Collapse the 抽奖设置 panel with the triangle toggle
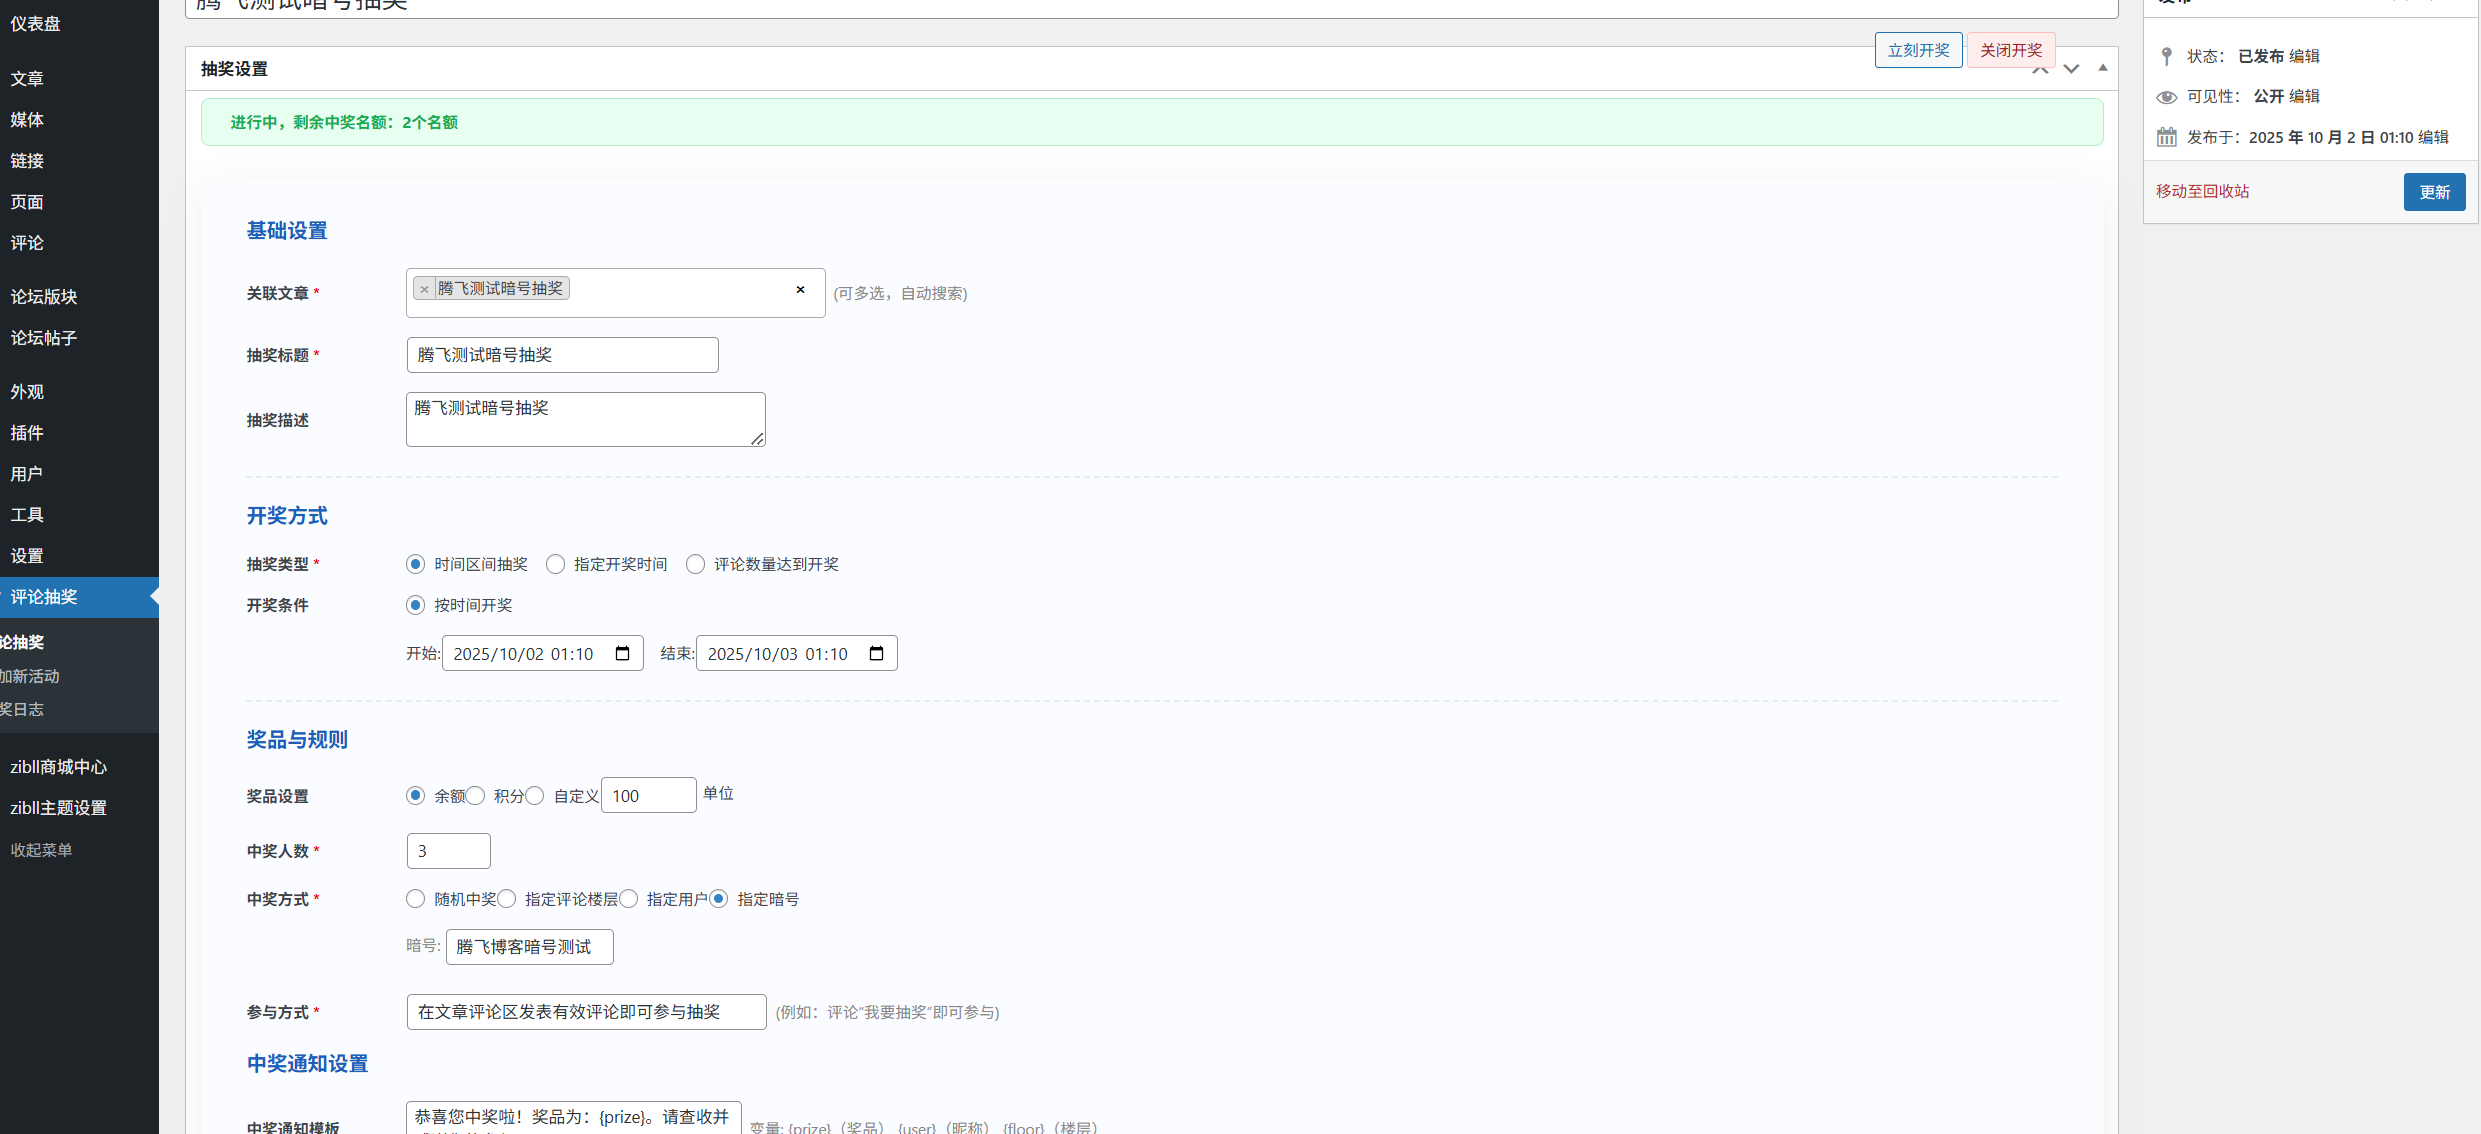The width and height of the screenshot is (2481, 1134). (2103, 68)
